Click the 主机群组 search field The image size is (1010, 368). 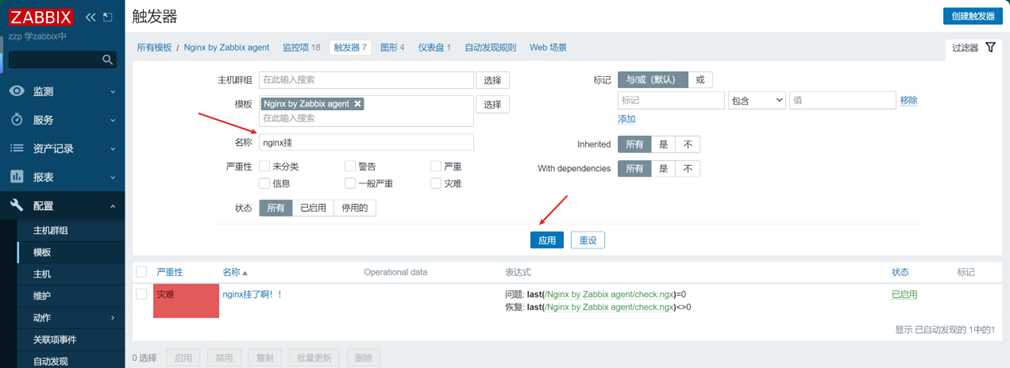point(367,80)
